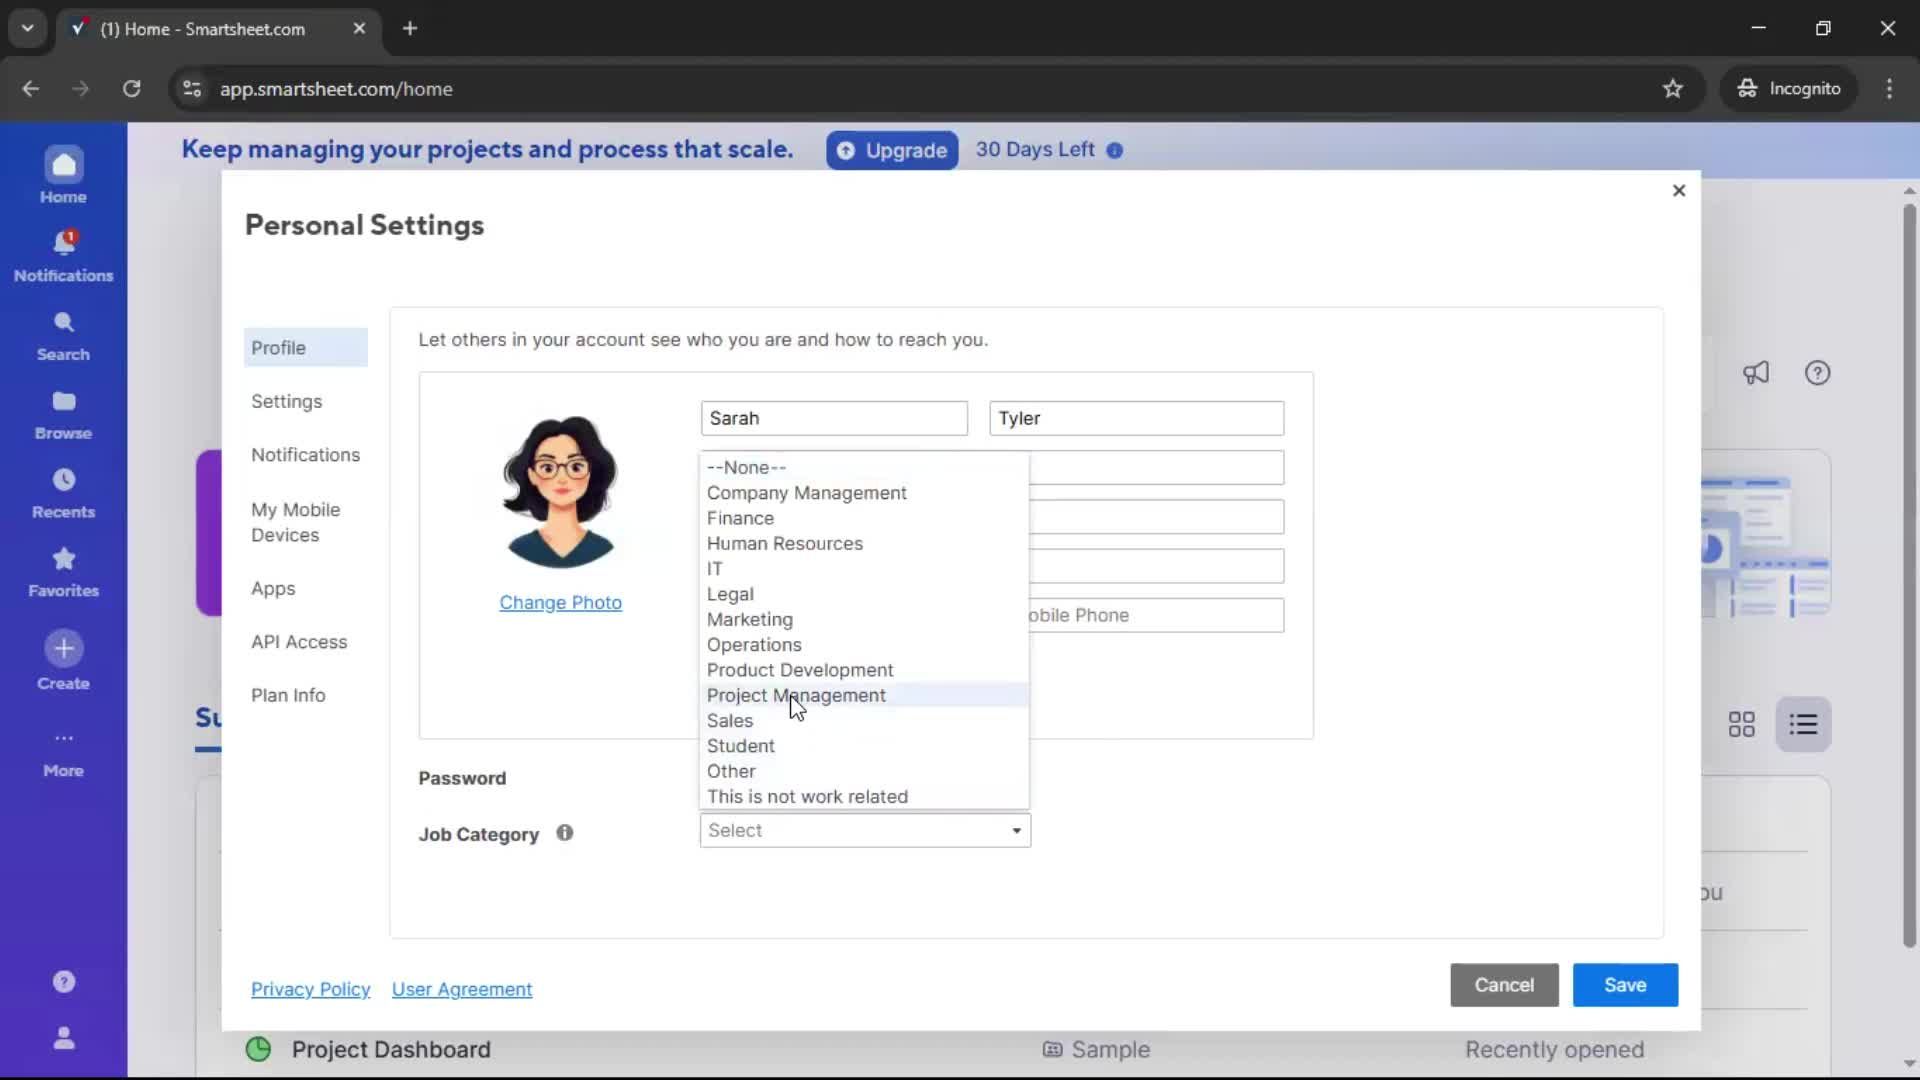Open the Job Category Select dropdown
The height and width of the screenshot is (1080, 1920).
click(x=864, y=830)
